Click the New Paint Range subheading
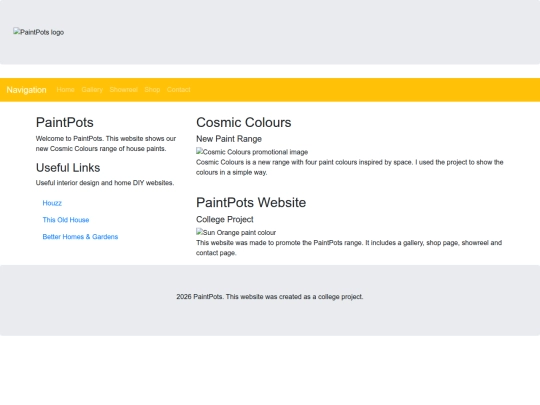The image size is (540, 405). (x=229, y=139)
